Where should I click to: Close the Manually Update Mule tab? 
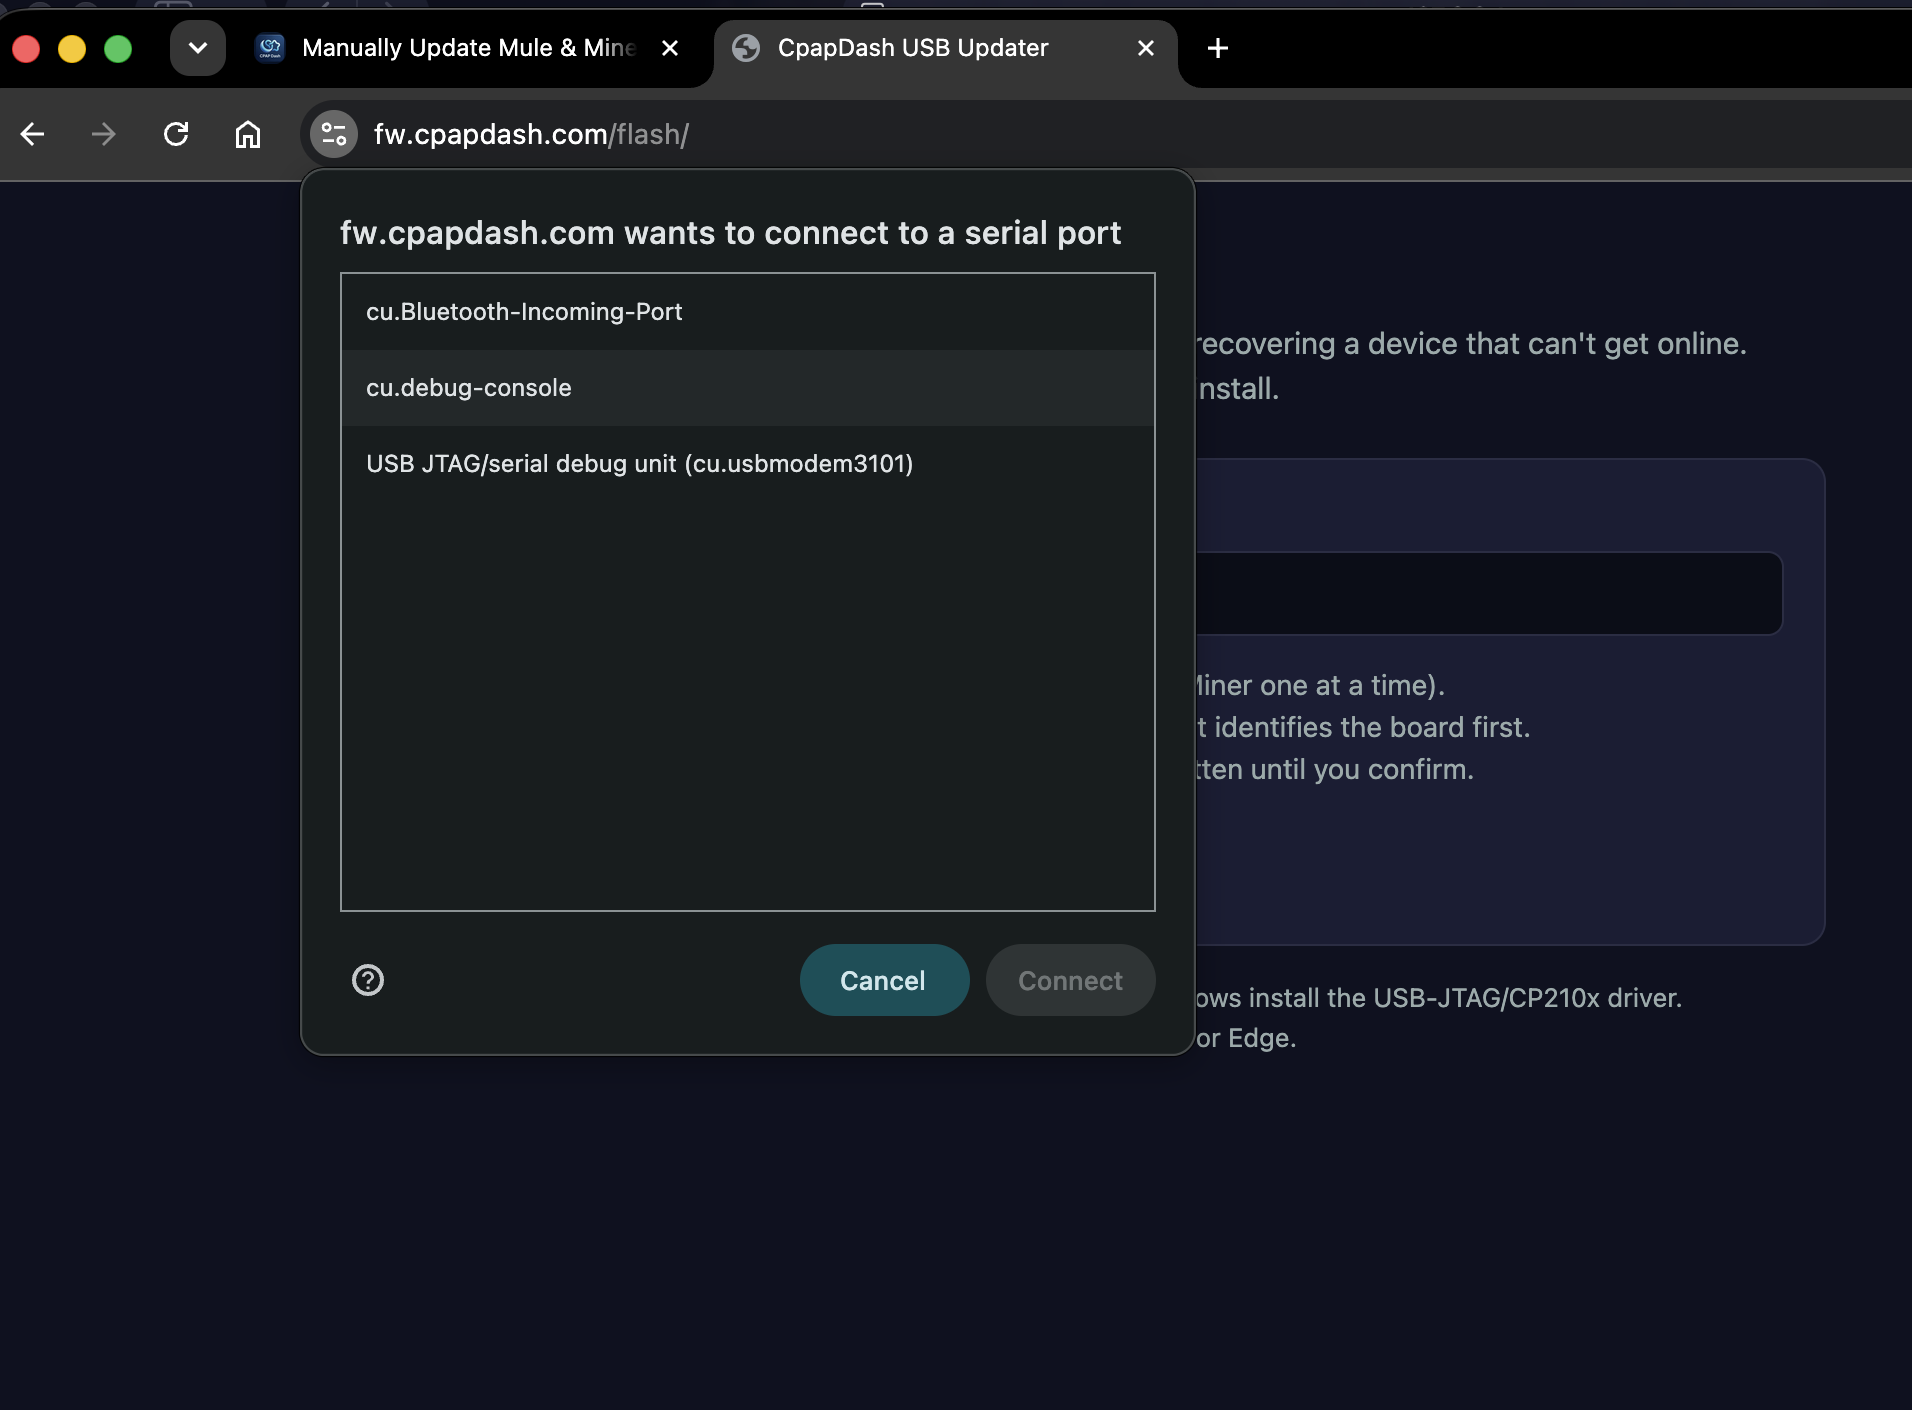[x=670, y=48]
